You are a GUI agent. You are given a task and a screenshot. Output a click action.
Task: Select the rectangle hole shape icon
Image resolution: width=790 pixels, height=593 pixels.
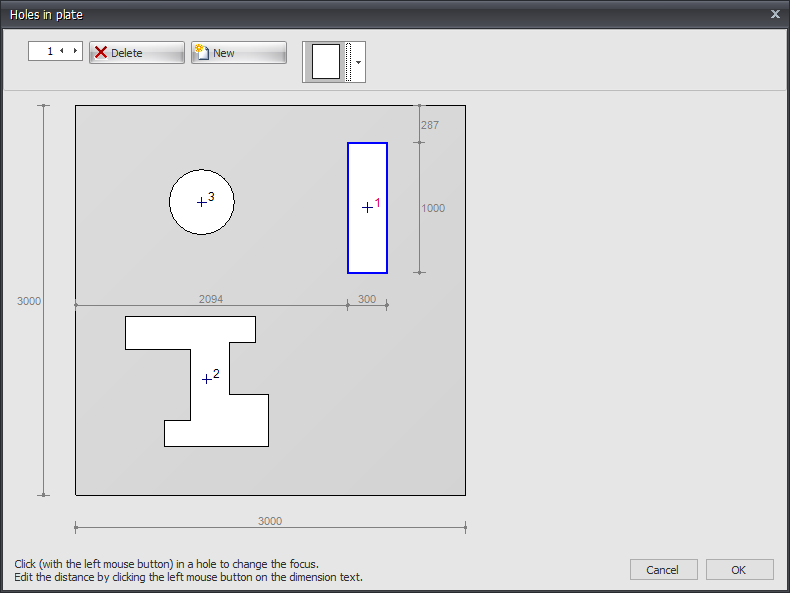326,61
